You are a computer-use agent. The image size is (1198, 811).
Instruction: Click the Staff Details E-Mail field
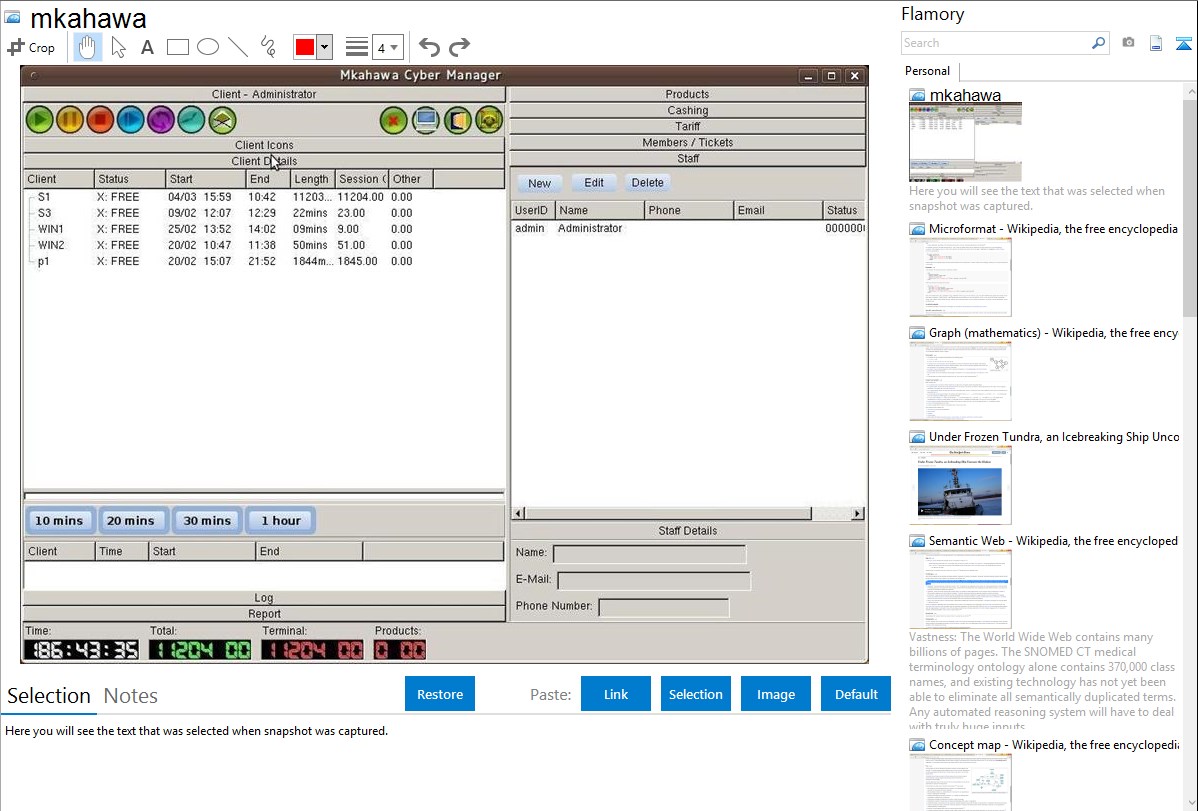[x=654, y=580]
